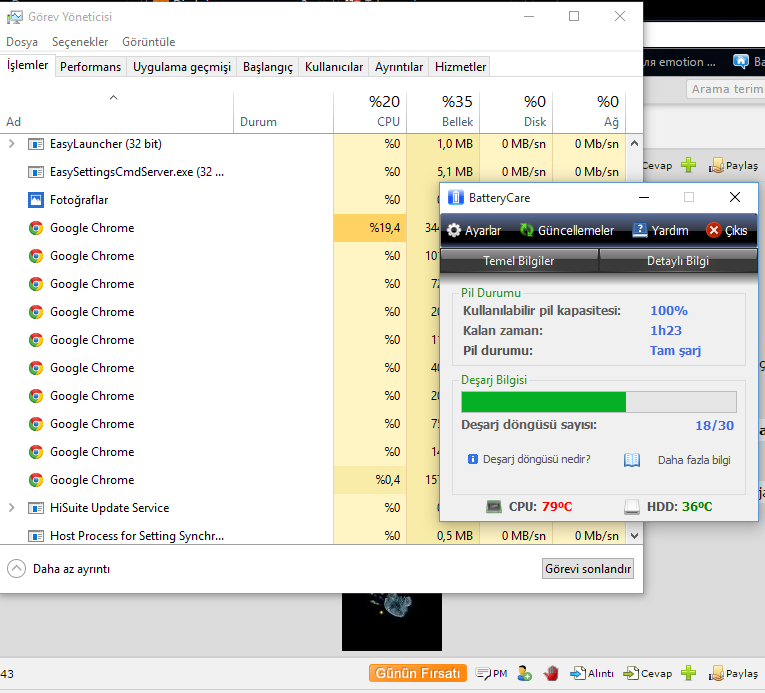
Task: Open the Dosya menu
Action: pos(22,42)
